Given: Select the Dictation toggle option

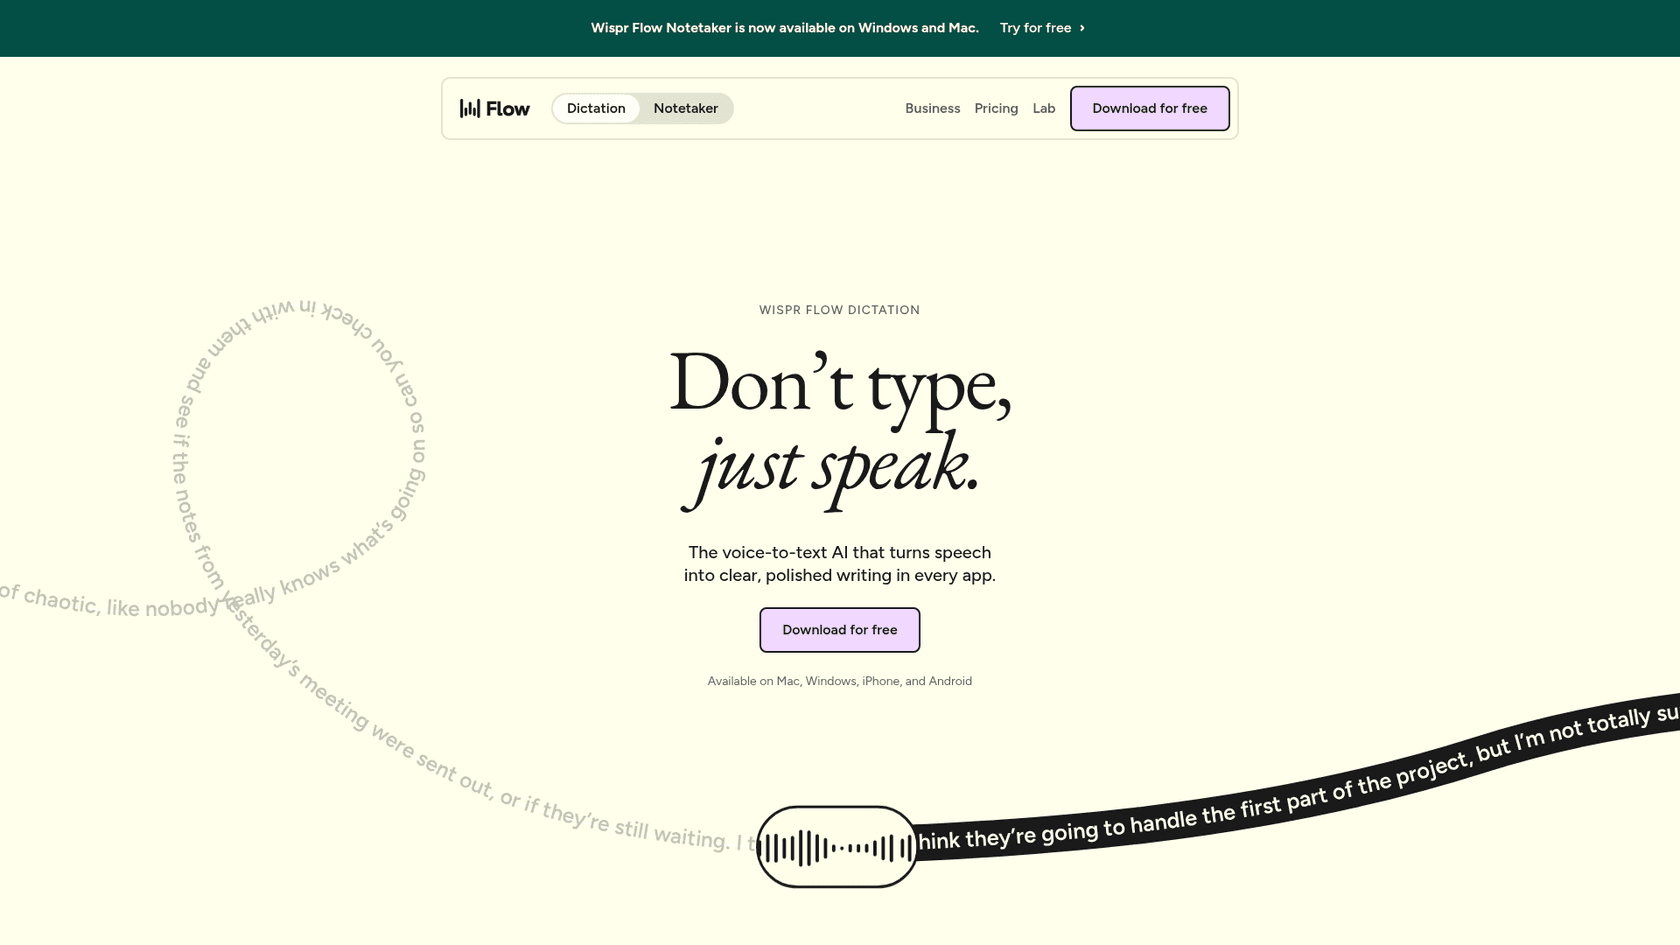Looking at the screenshot, I should [596, 108].
